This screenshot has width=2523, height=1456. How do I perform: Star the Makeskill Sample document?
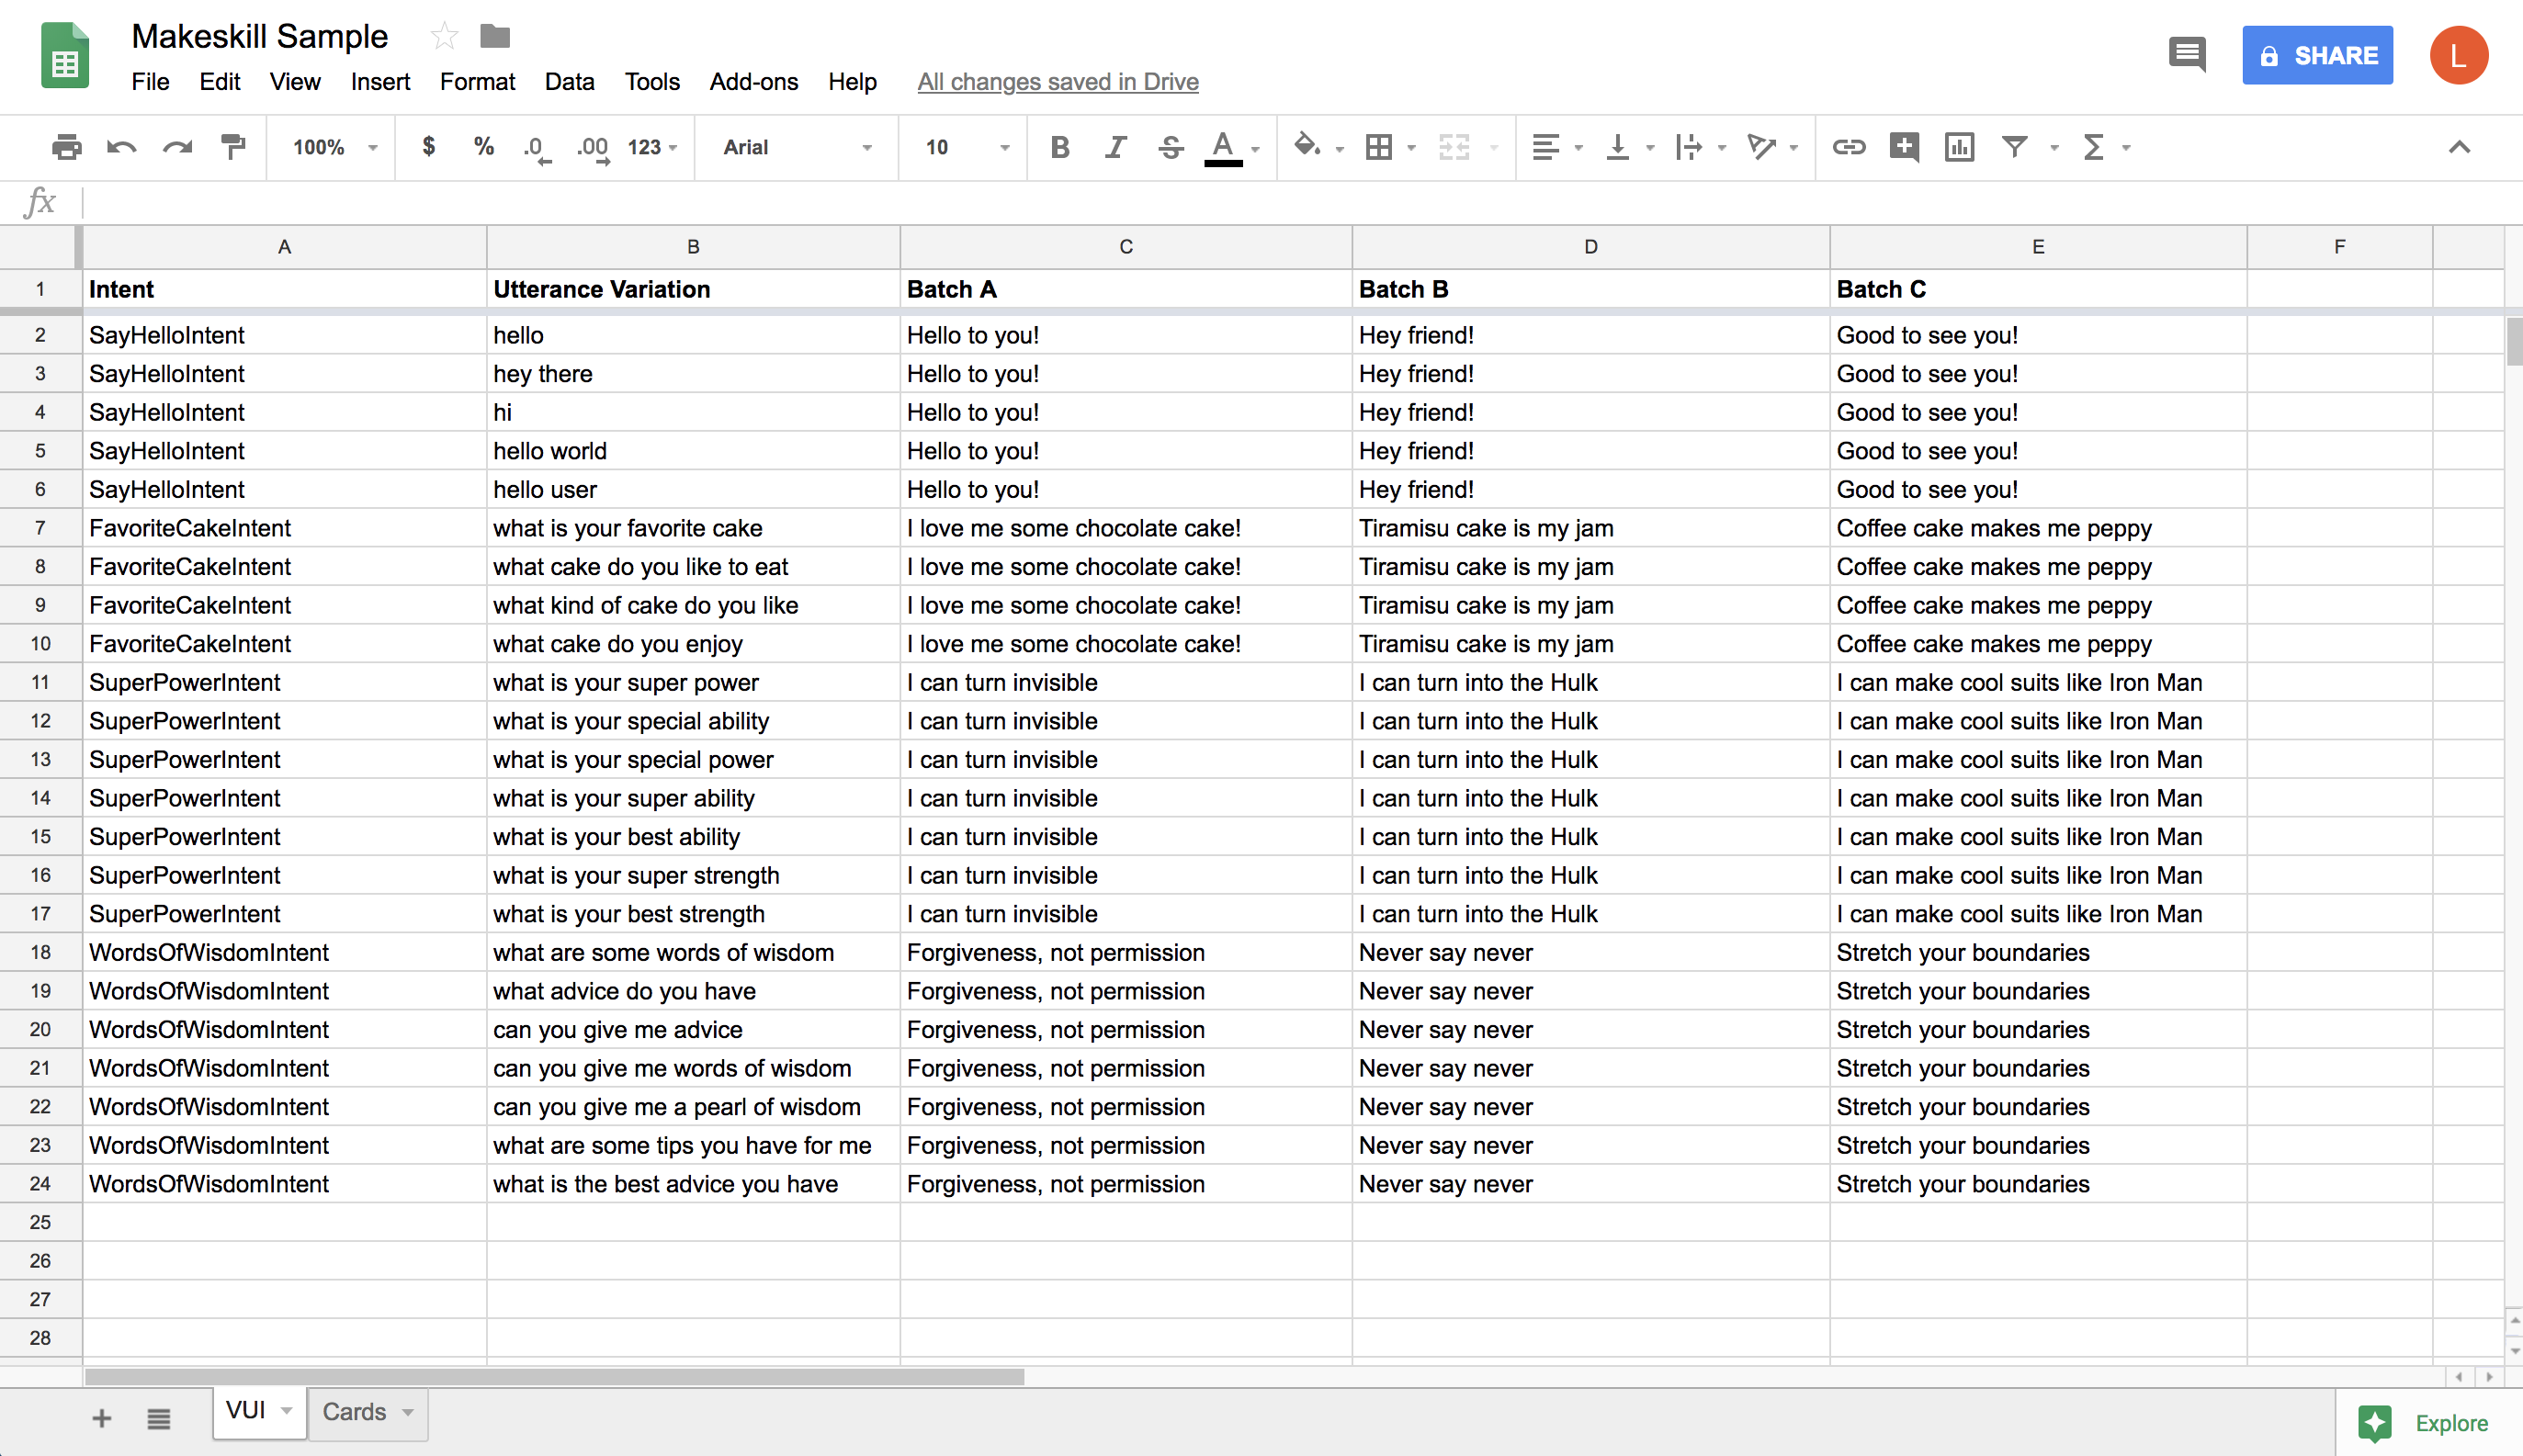pyautogui.click(x=444, y=37)
